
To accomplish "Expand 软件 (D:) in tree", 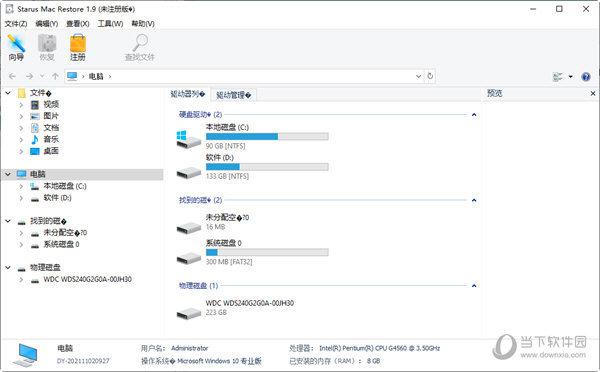I will 21,198.
